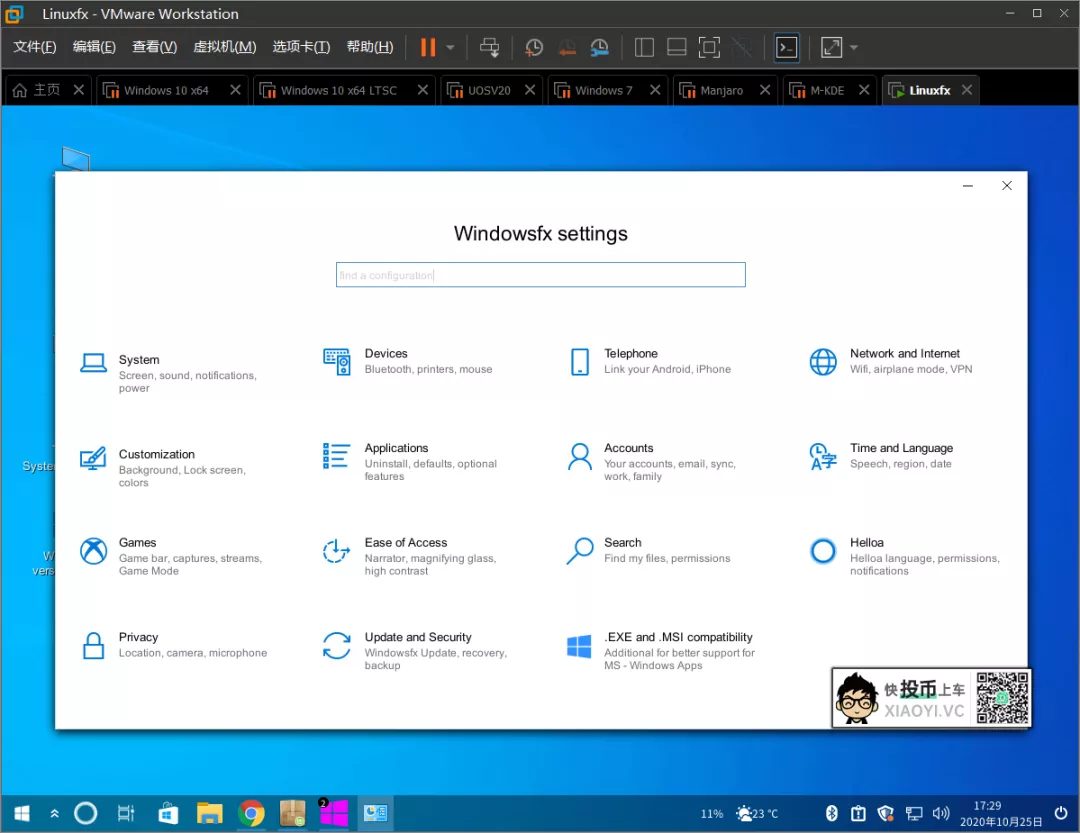Open the Games Xbox icon
The width and height of the screenshot is (1080, 833).
point(93,551)
